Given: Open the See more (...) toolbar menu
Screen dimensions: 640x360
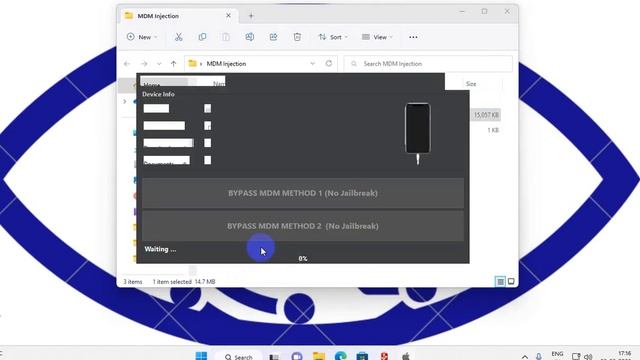Looking at the screenshot, I should (413, 37).
